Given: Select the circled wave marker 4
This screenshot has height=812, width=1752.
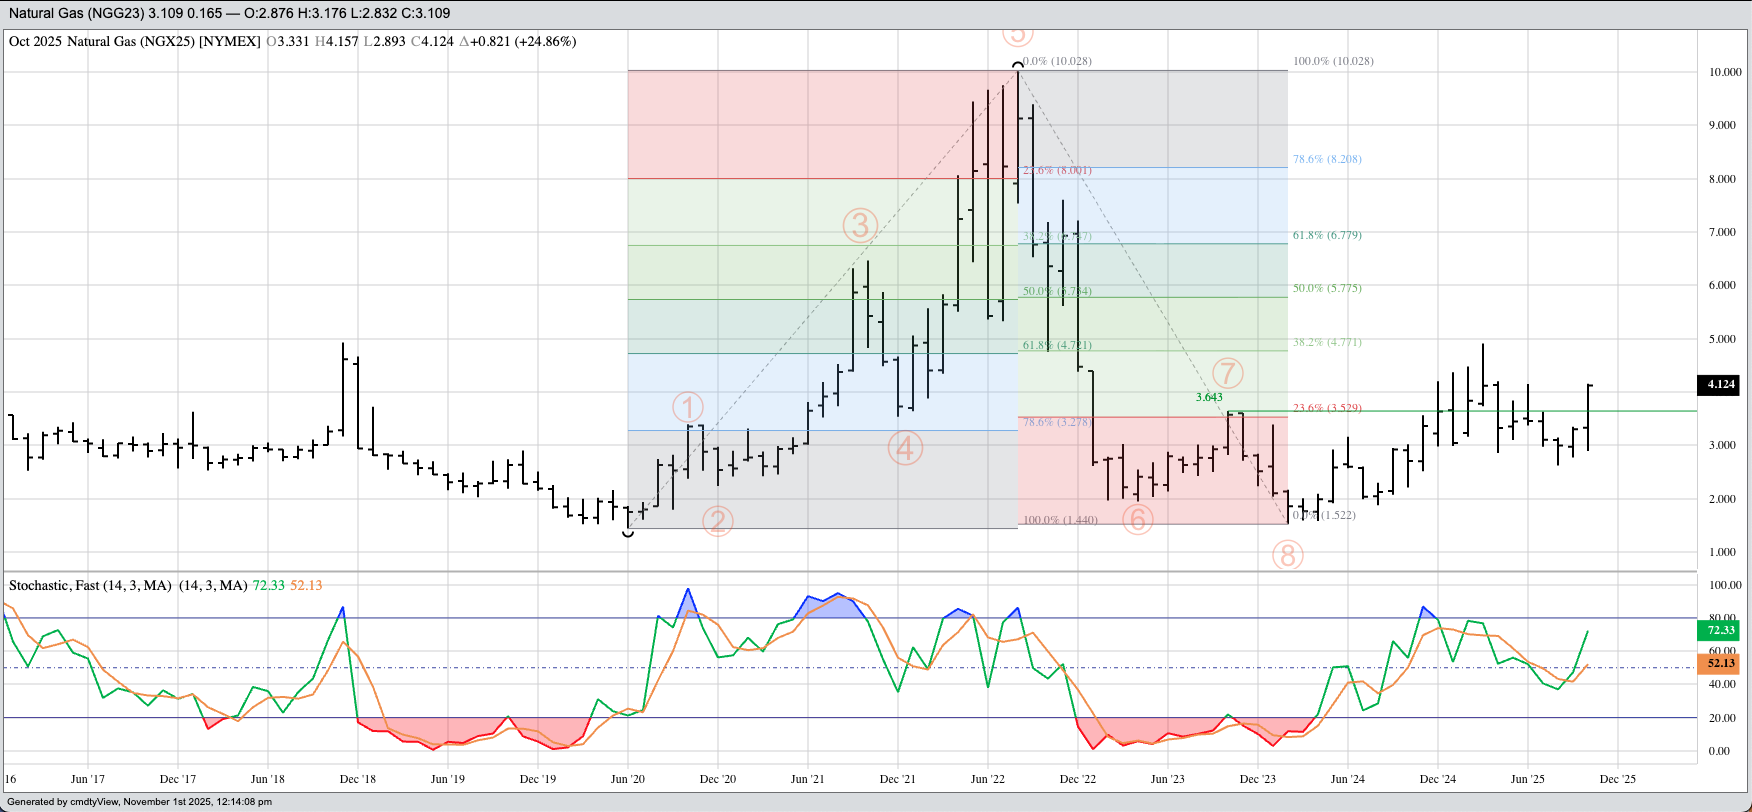Looking at the screenshot, I should point(904,448).
